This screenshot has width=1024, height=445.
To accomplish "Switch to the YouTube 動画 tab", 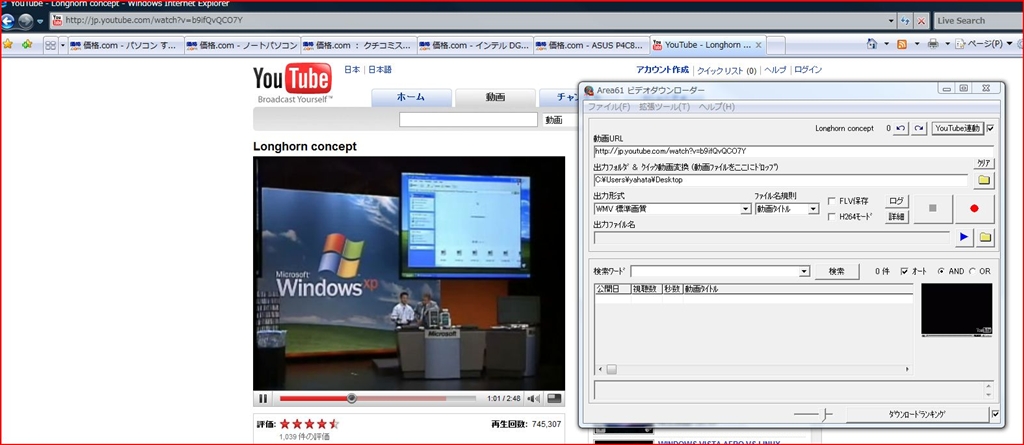I will coord(495,97).
